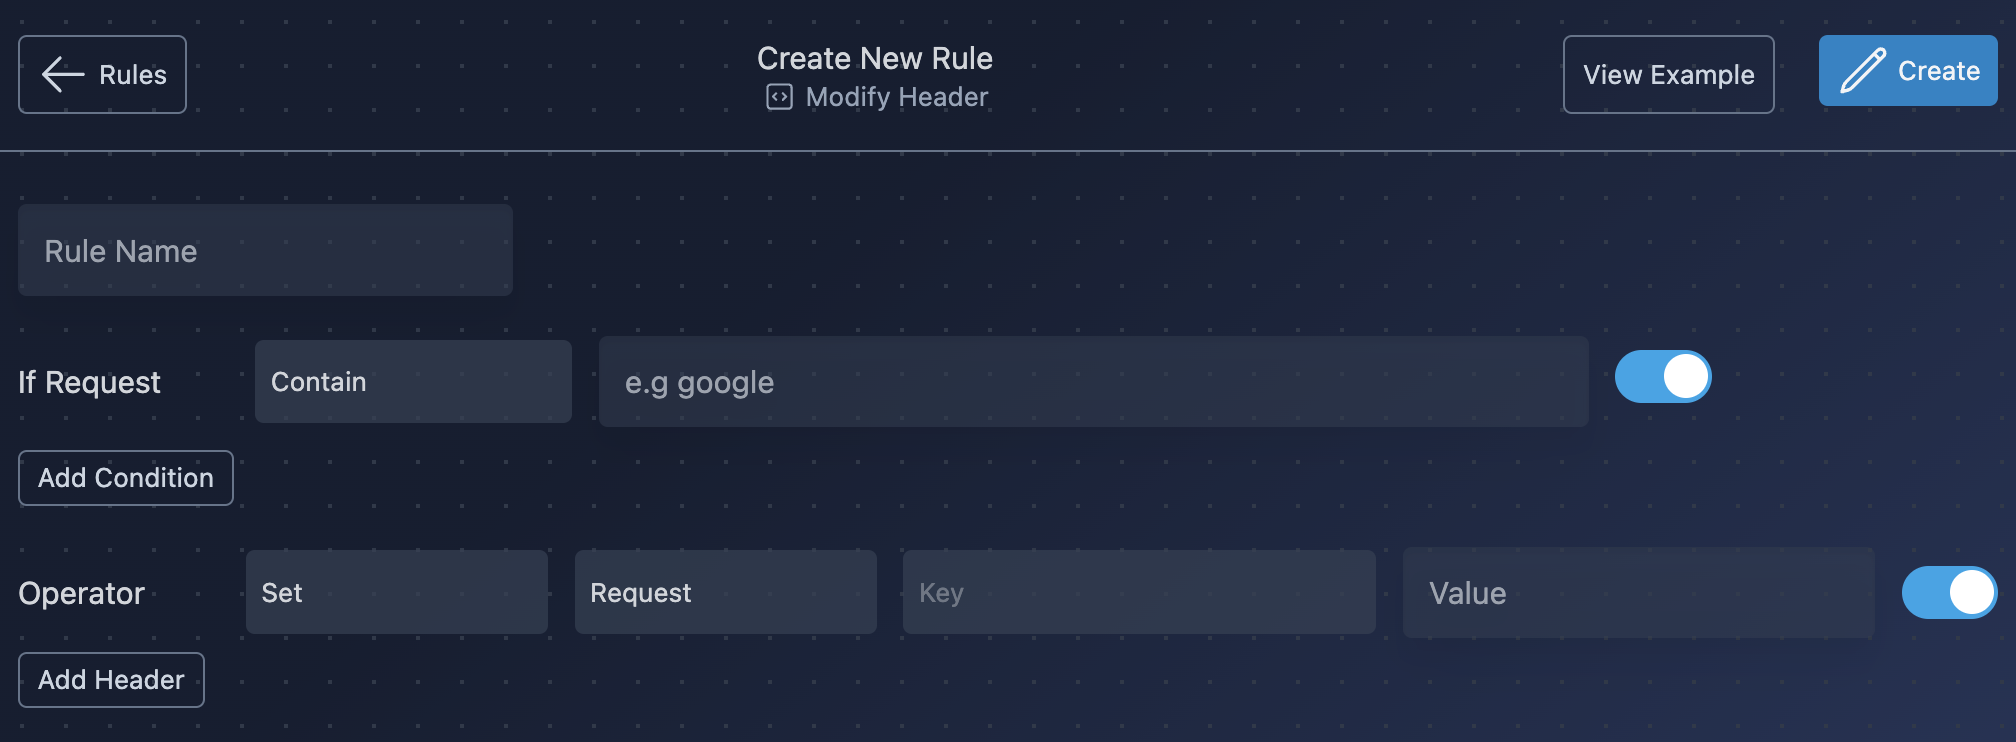
Task: Expand the Set operator dropdown
Action: 397,592
